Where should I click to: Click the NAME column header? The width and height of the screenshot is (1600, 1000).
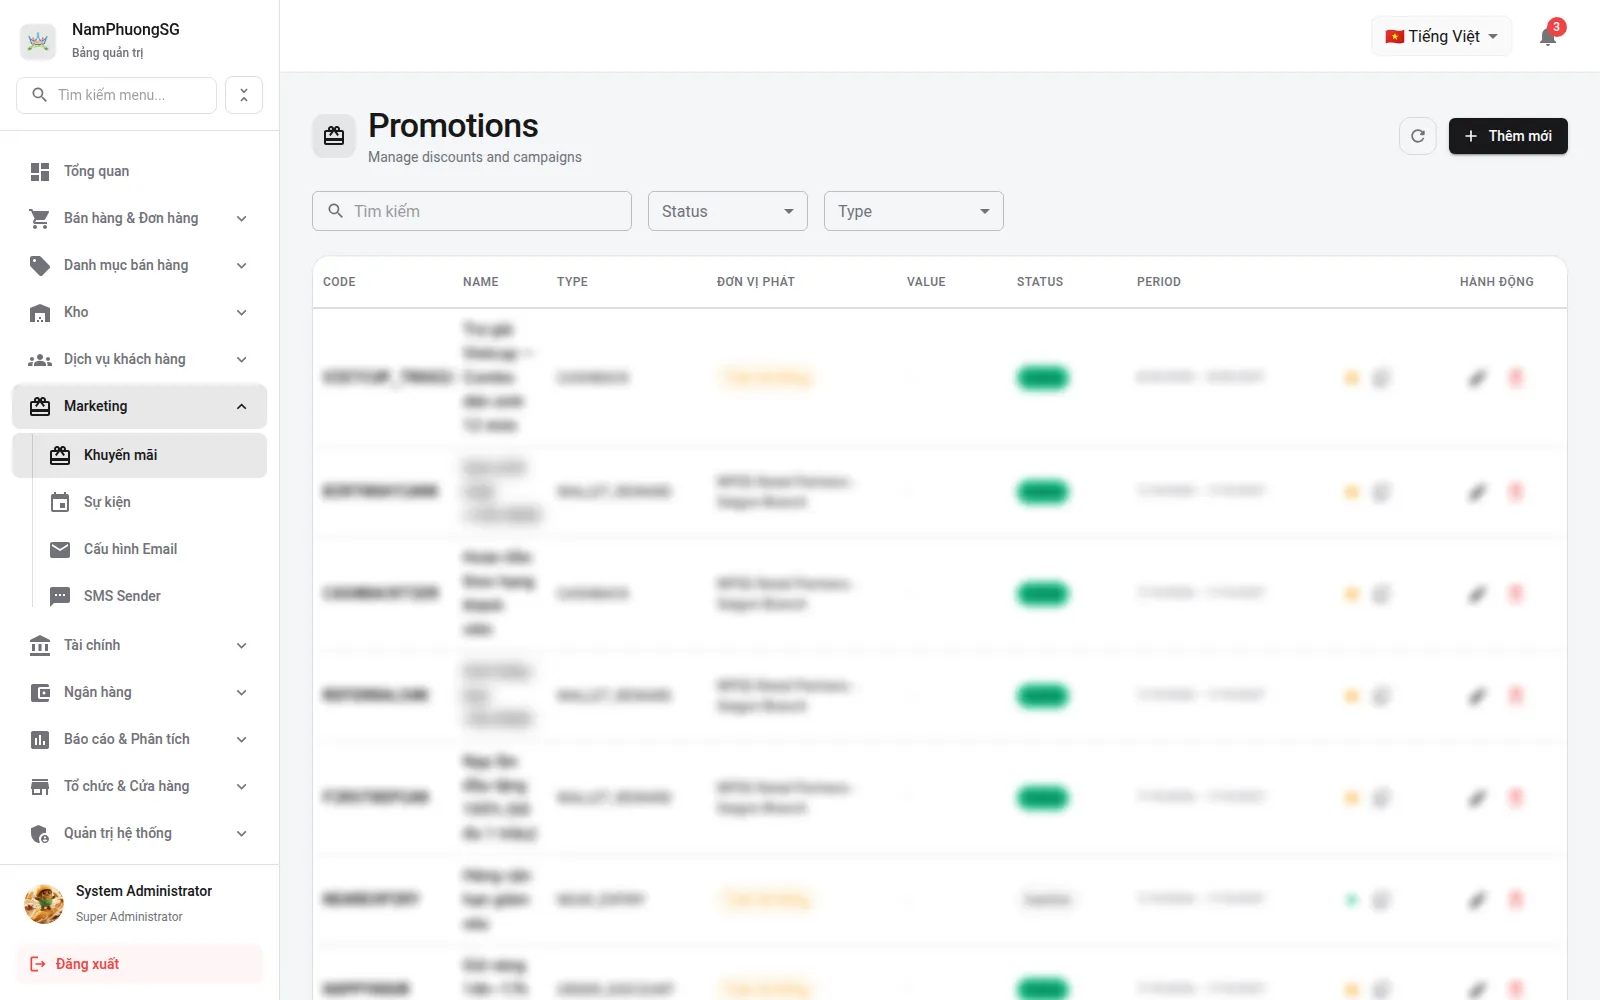[x=480, y=282]
